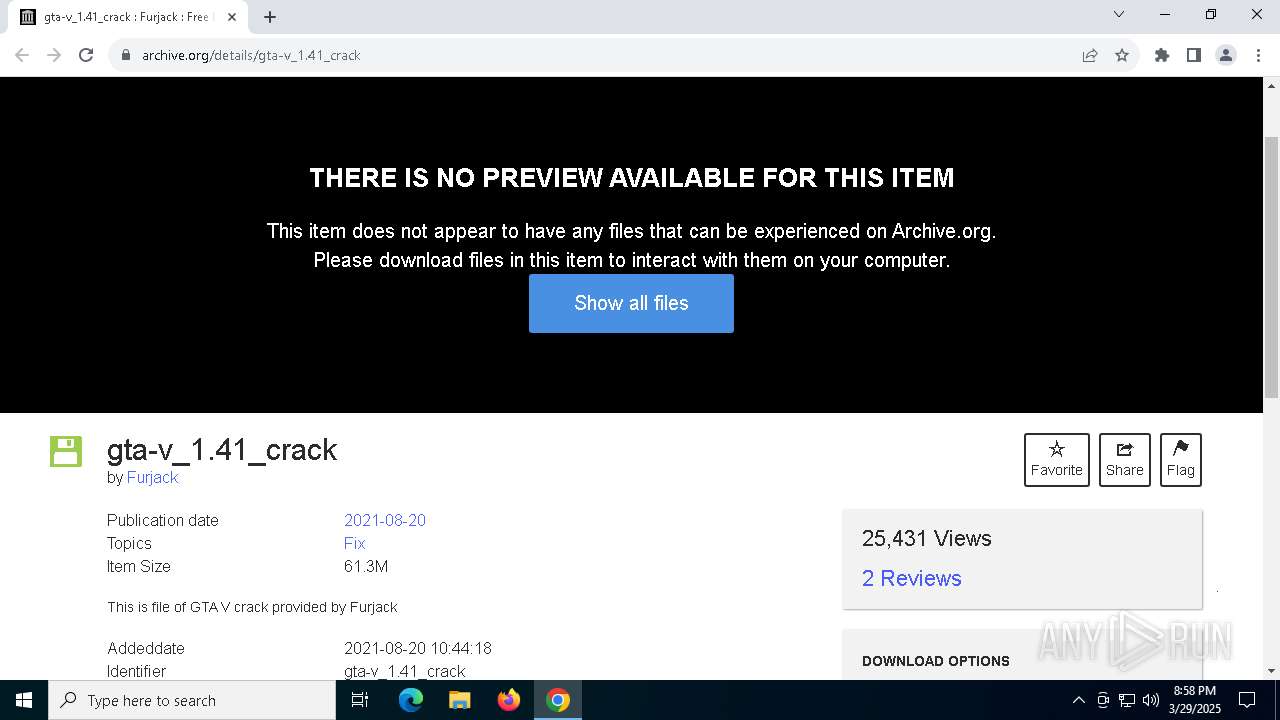Close the gta-v_1.41_crack tab
Image resolution: width=1280 pixels, height=720 pixels.
coord(233,17)
